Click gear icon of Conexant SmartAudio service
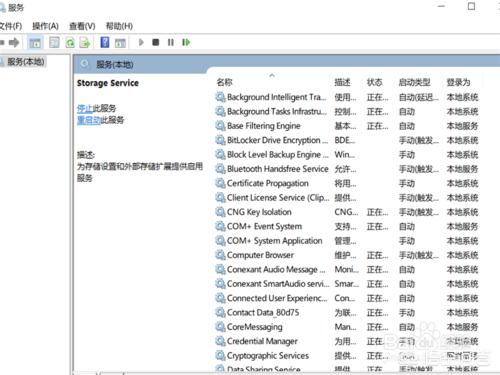 click(220, 284)
